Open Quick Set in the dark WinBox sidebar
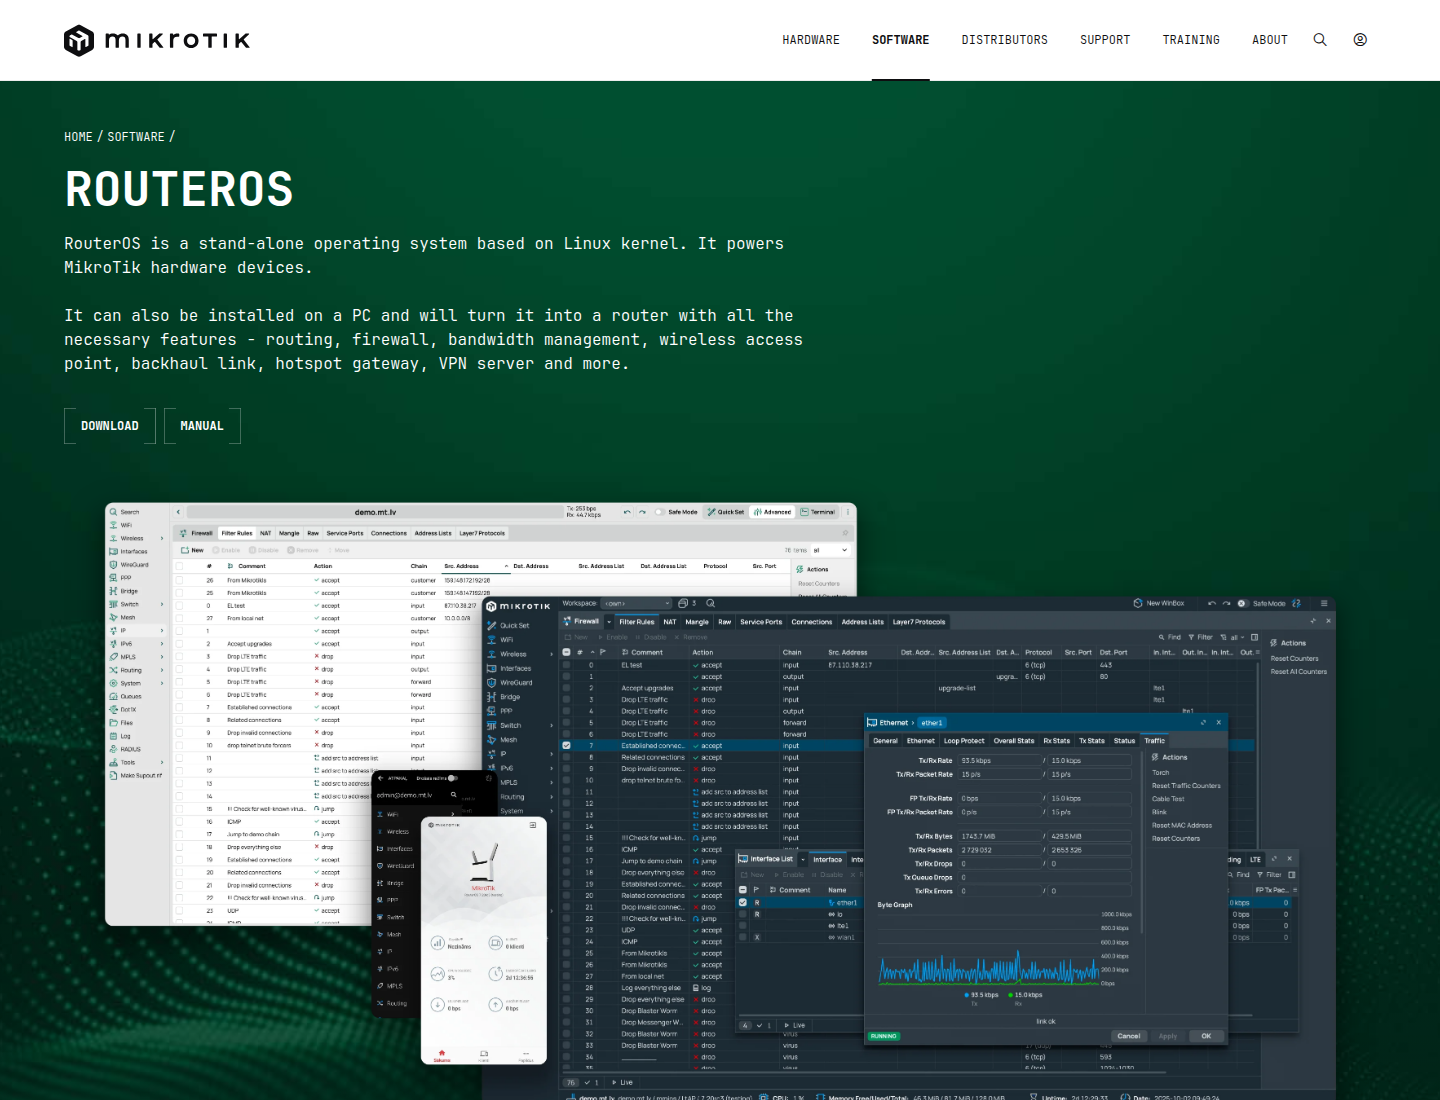 (509, 626)
